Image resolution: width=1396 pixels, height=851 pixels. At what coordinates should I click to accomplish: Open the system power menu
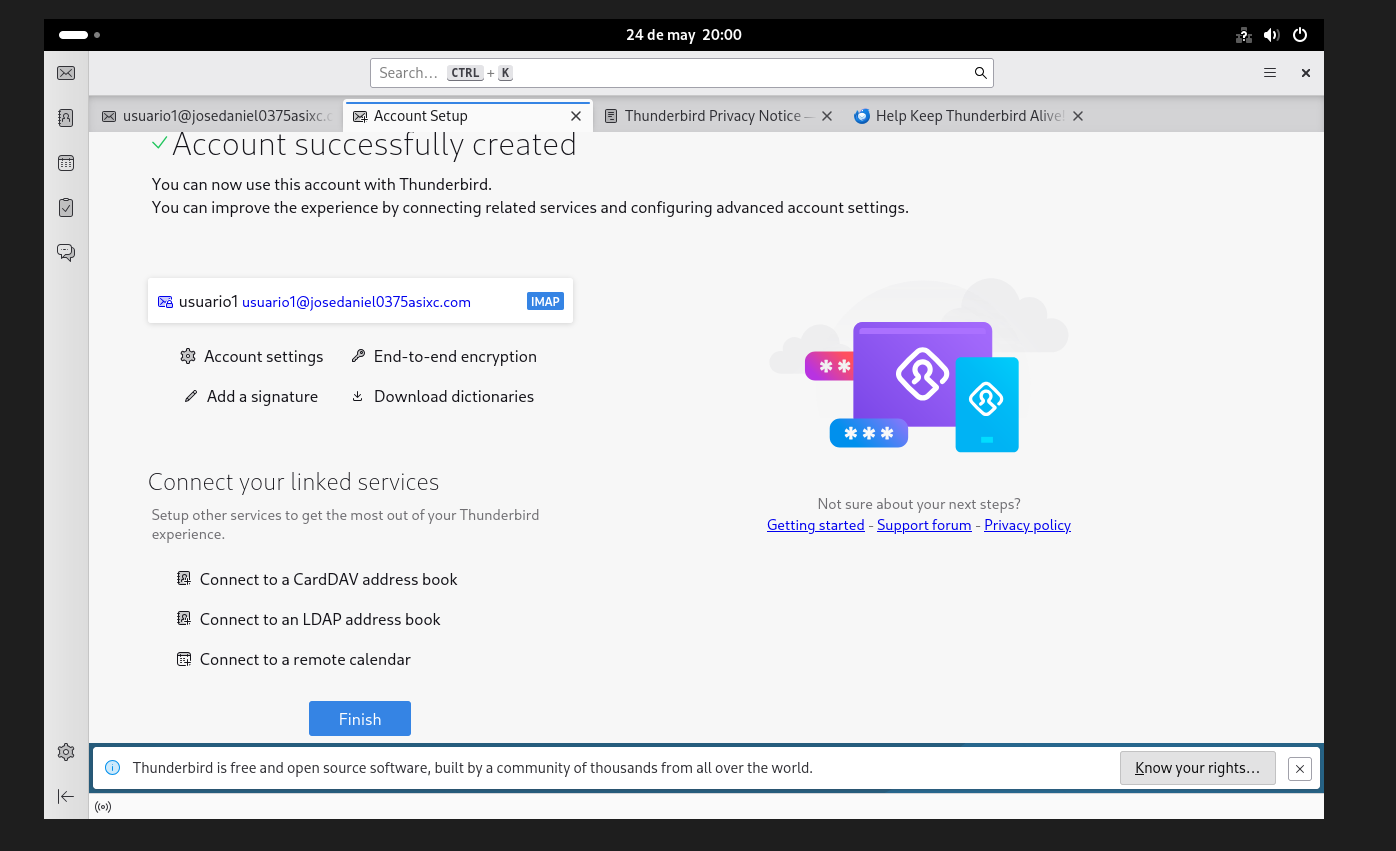[1300, 35]
